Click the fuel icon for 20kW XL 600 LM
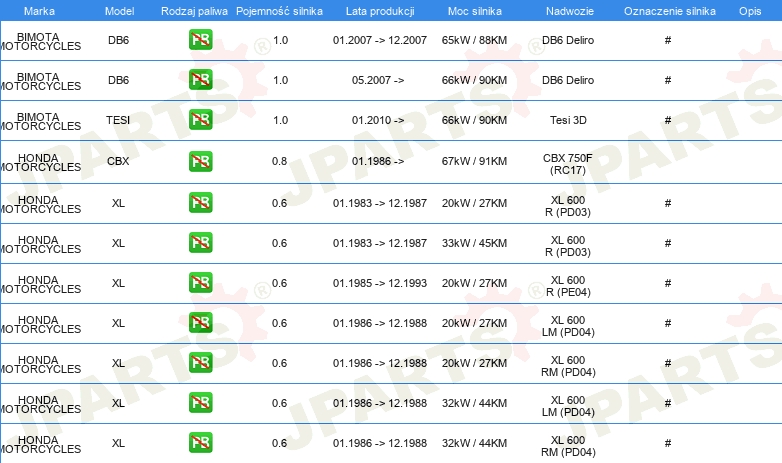 click(x=200, y=323)
